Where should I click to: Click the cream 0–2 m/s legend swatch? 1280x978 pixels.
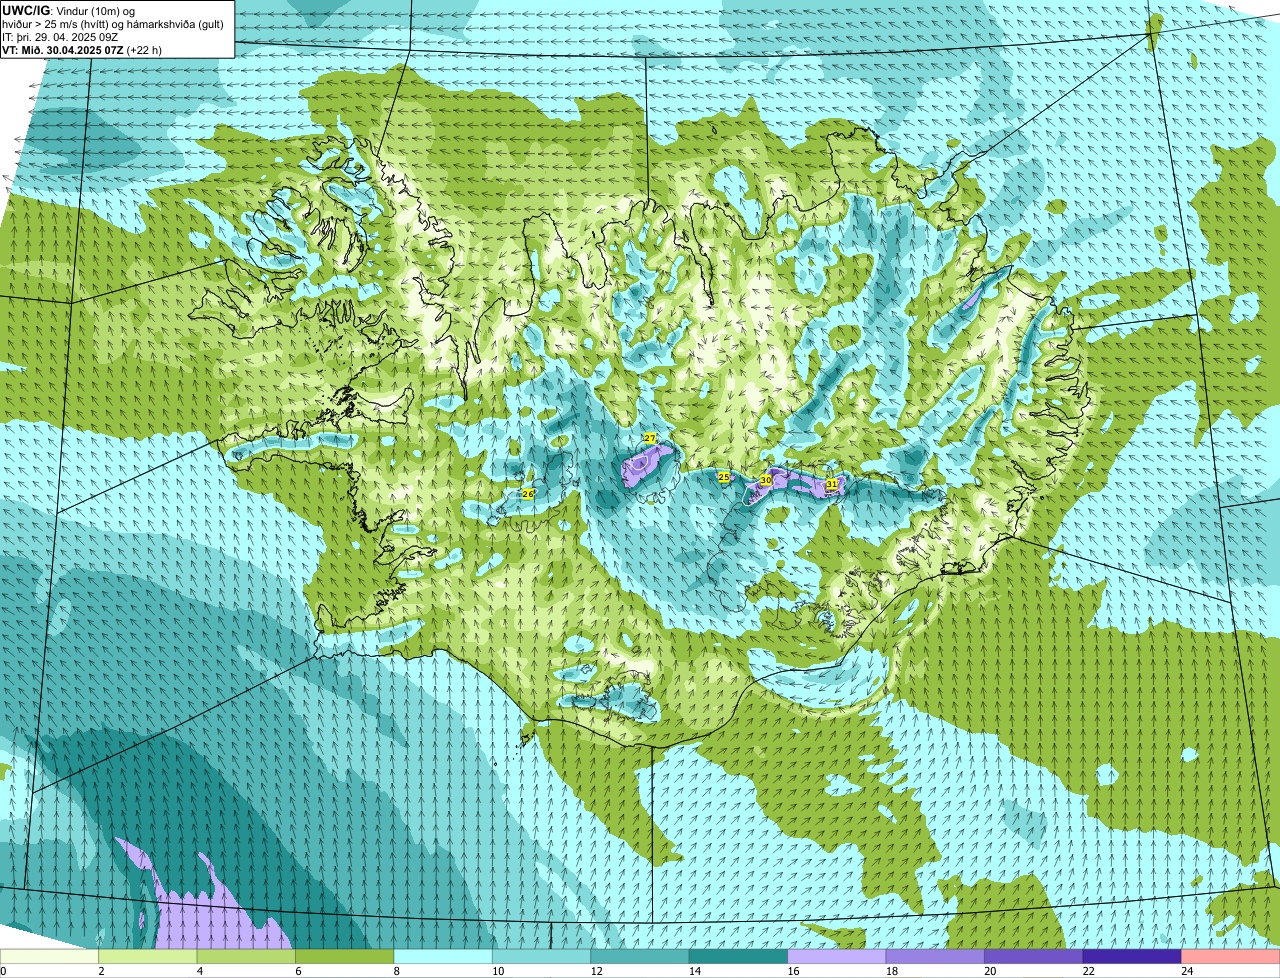click(x=50, y=957)
